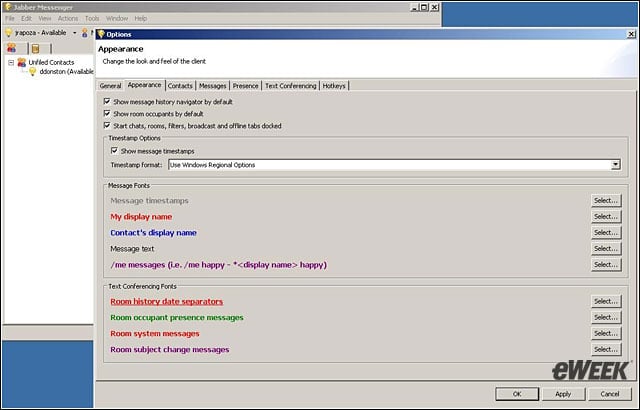Switch to the Hotkeys tab
This screenshot has height=410, width=640.
334,86
